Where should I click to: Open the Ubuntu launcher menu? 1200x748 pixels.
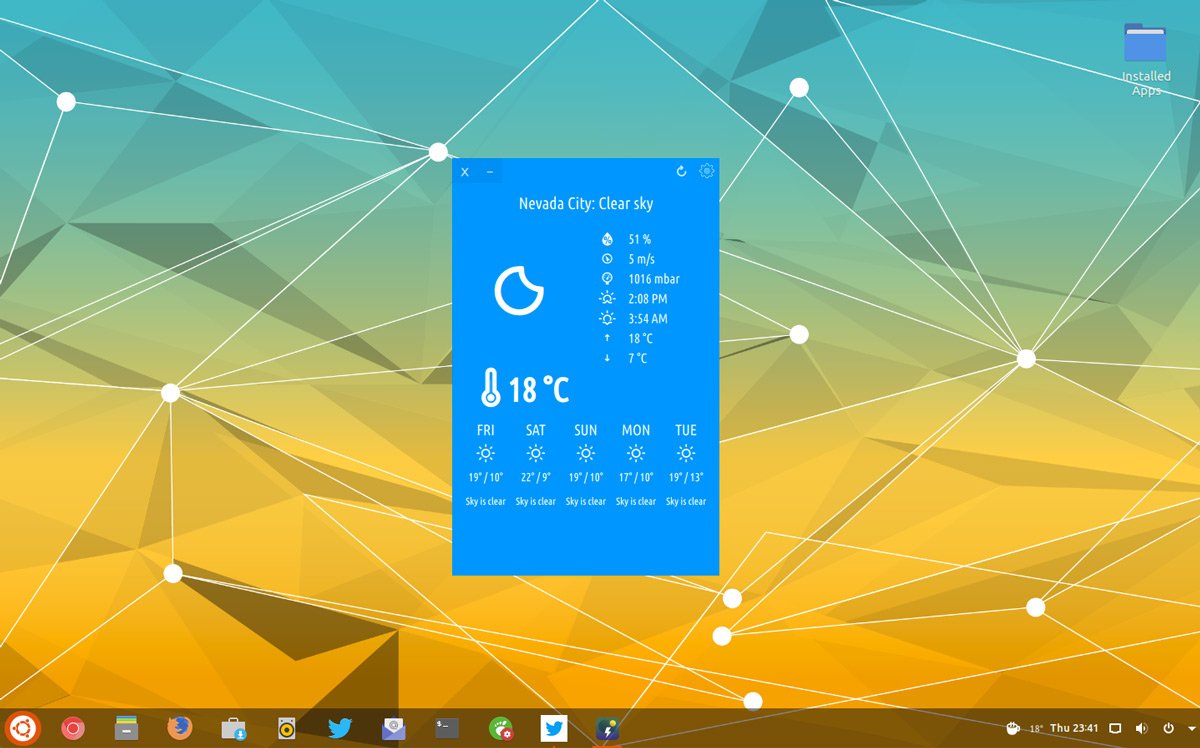point(21,728)
